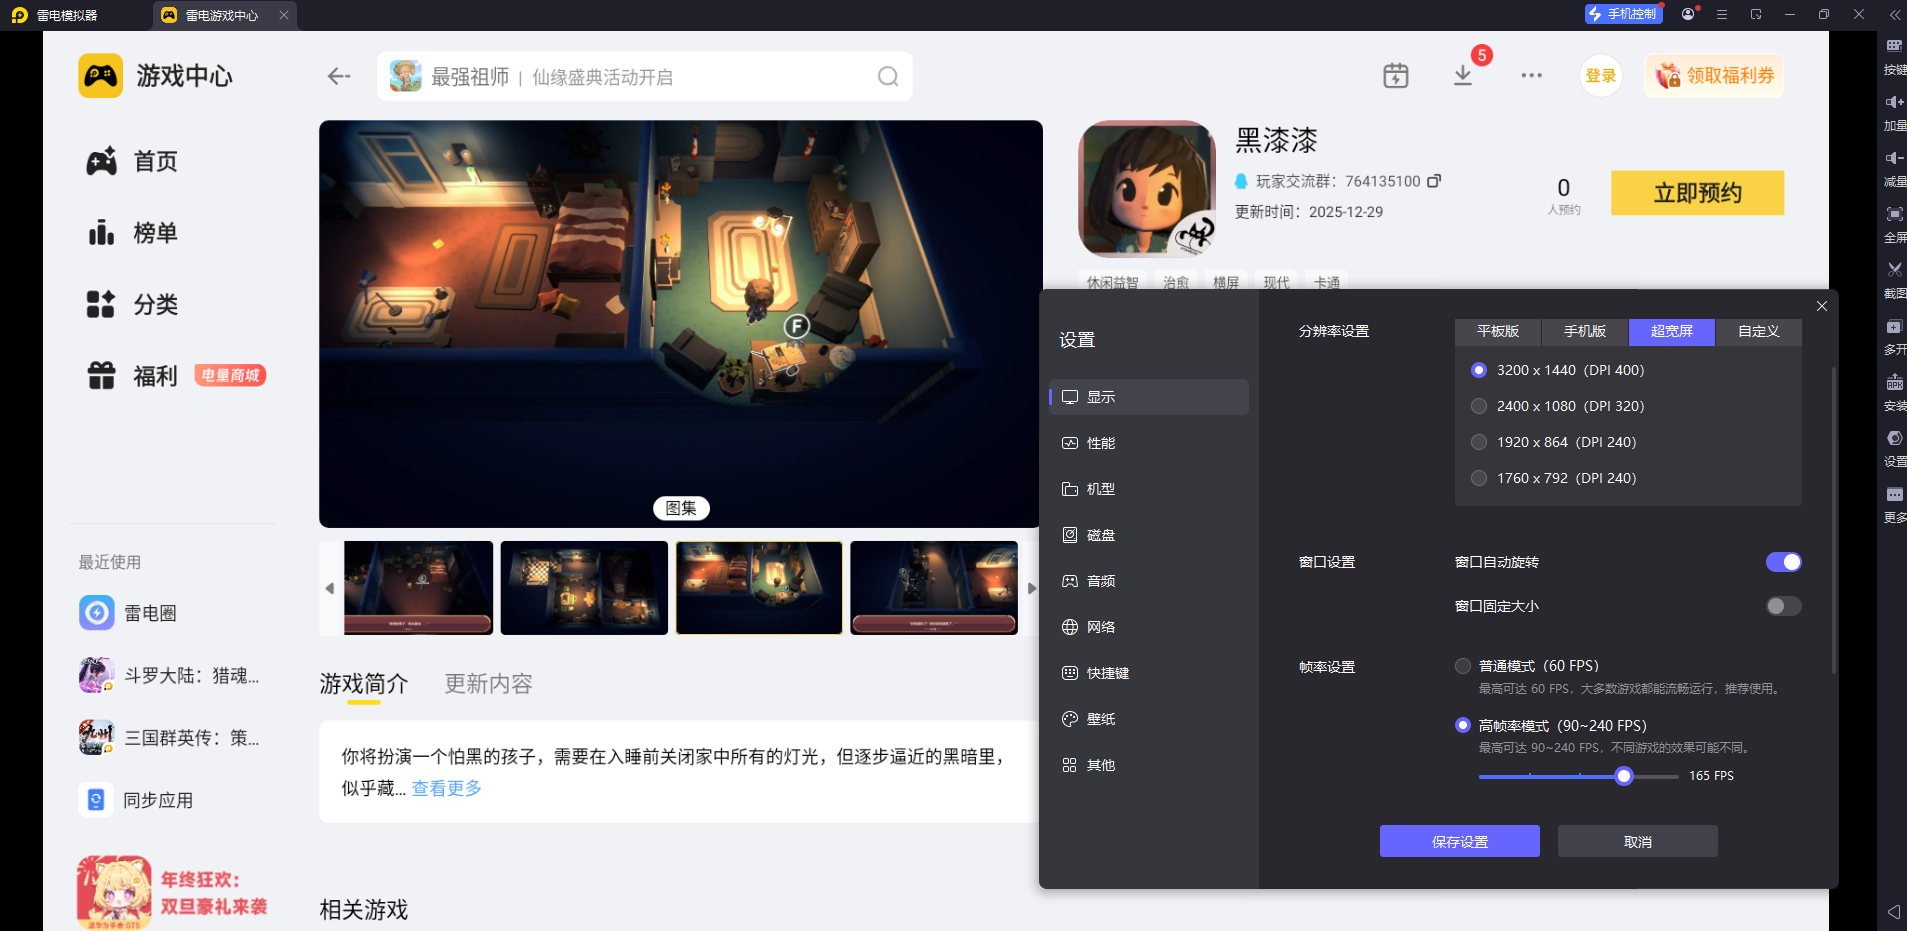This screenshot has height=931, width=1907.
Task: Click 立即预约 to pre-register game
Action: [1697, 193]
